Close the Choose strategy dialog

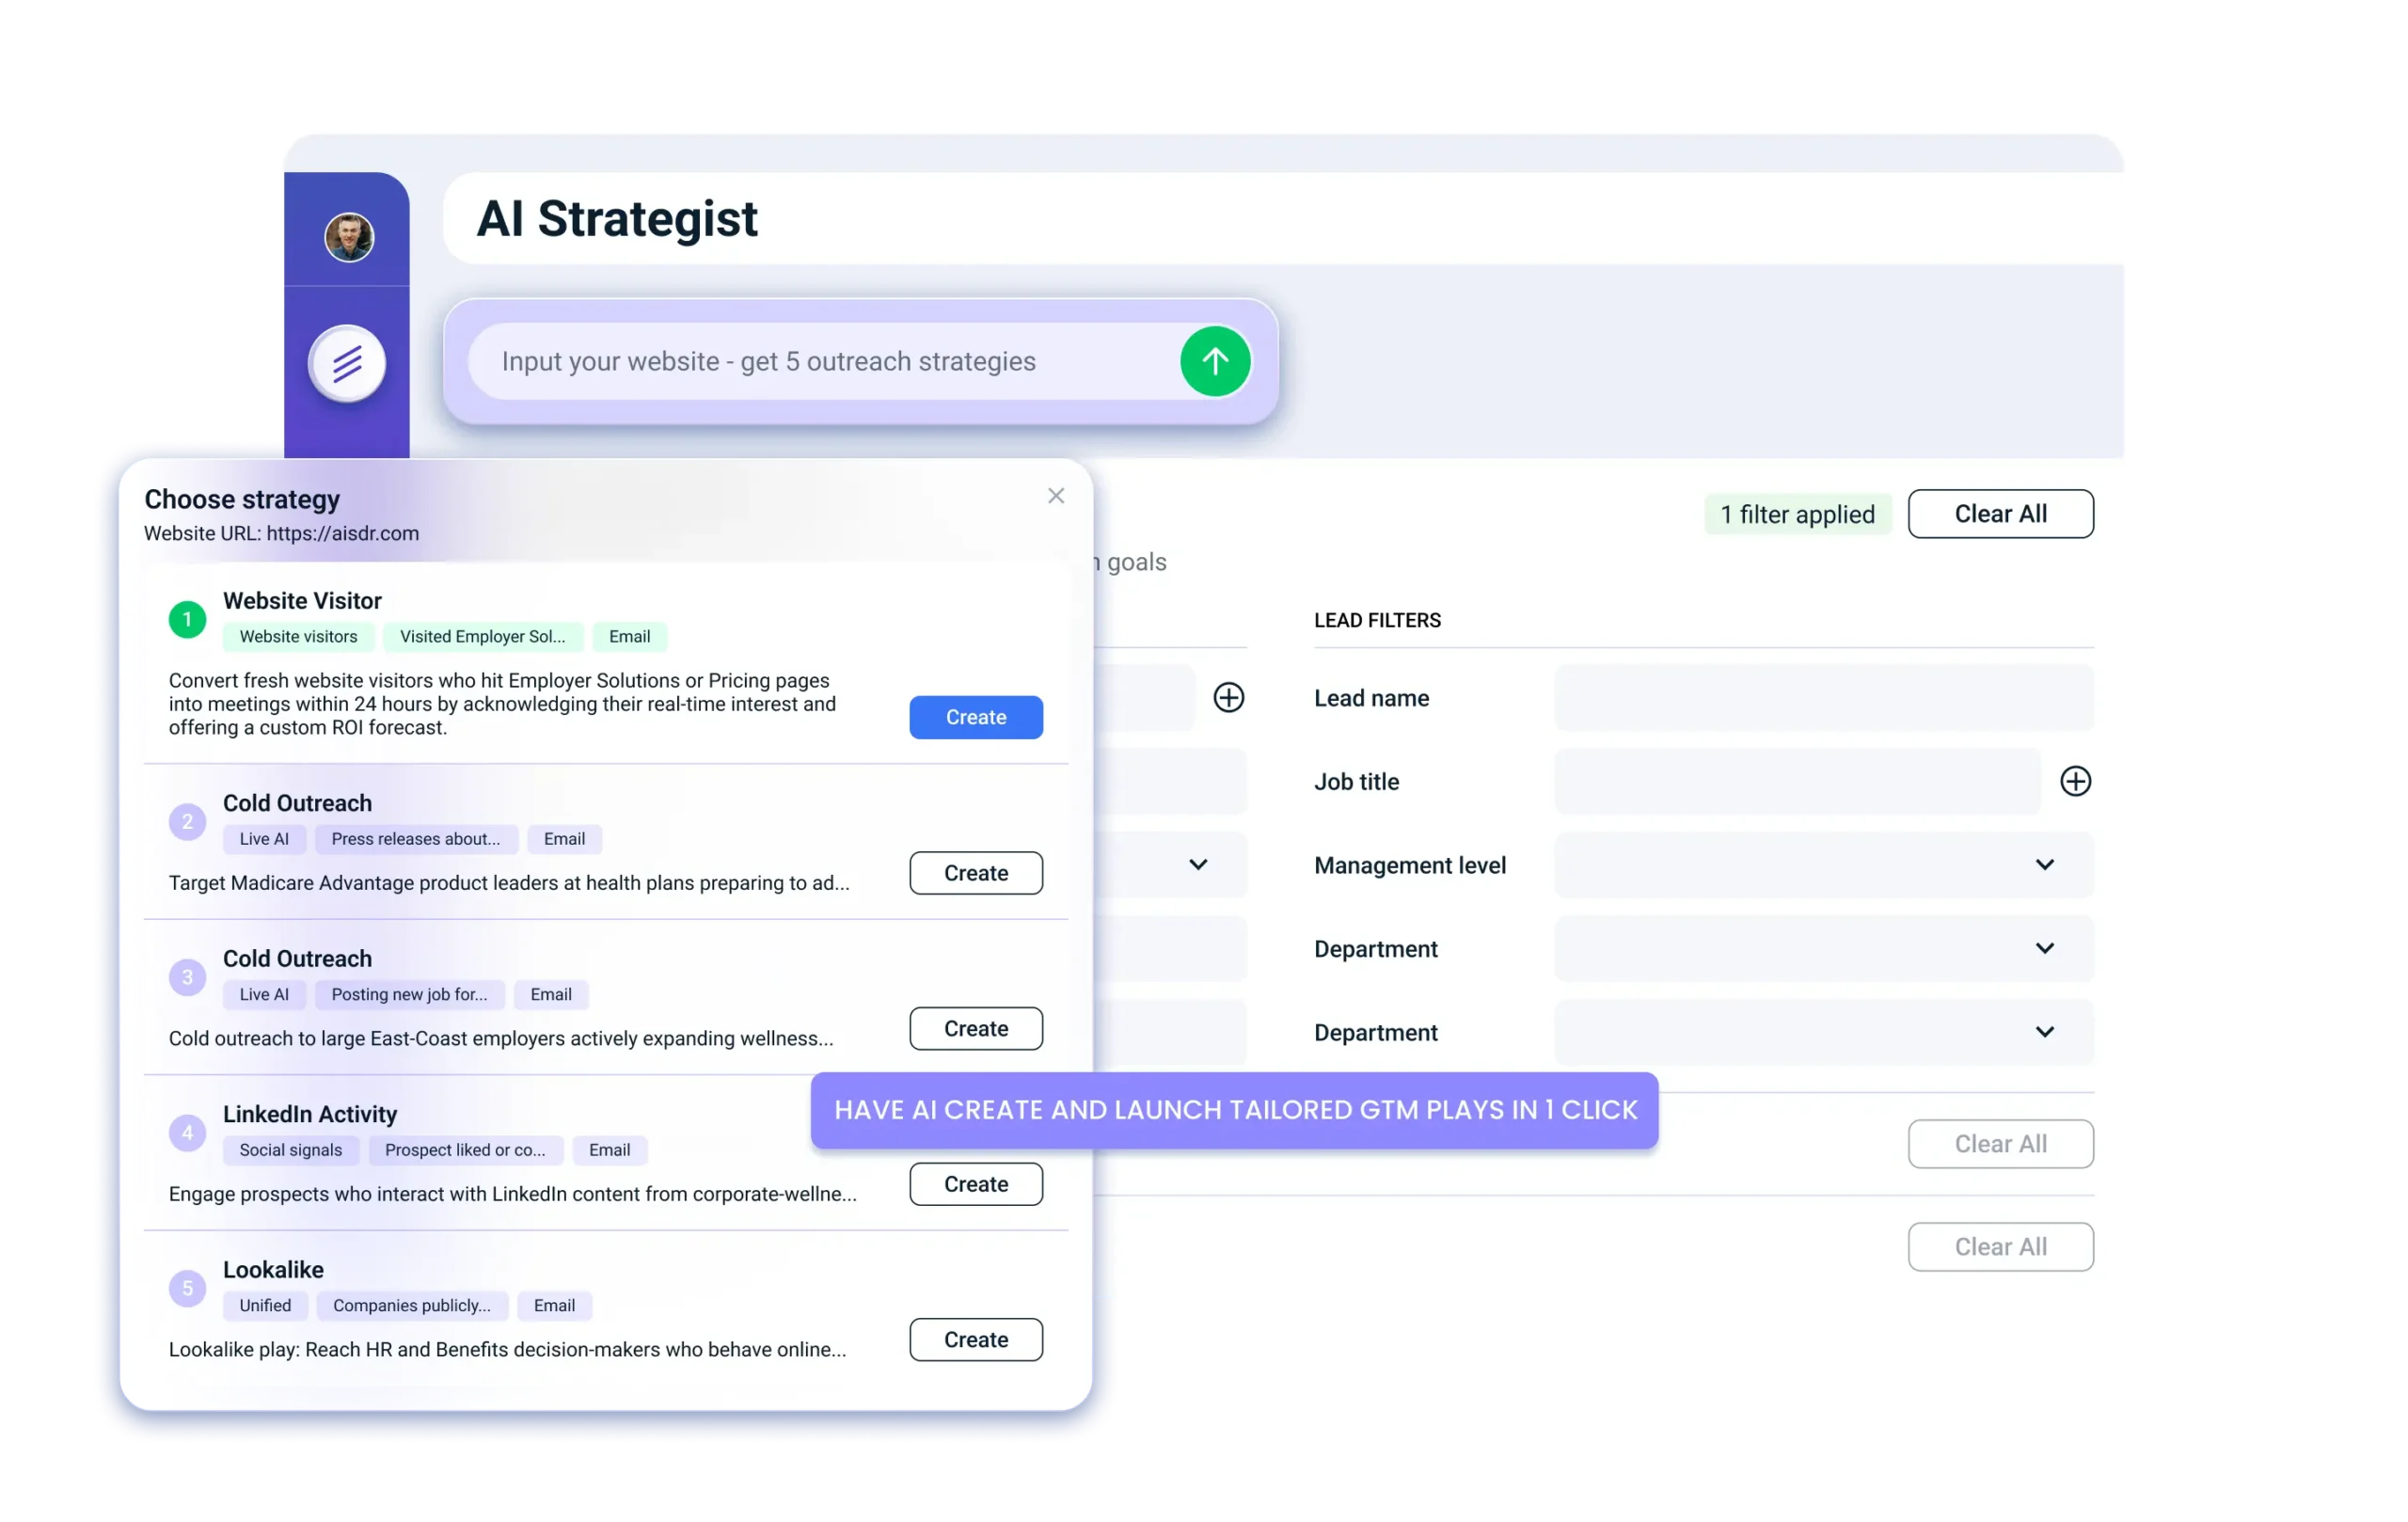[x=1055, y=496]
